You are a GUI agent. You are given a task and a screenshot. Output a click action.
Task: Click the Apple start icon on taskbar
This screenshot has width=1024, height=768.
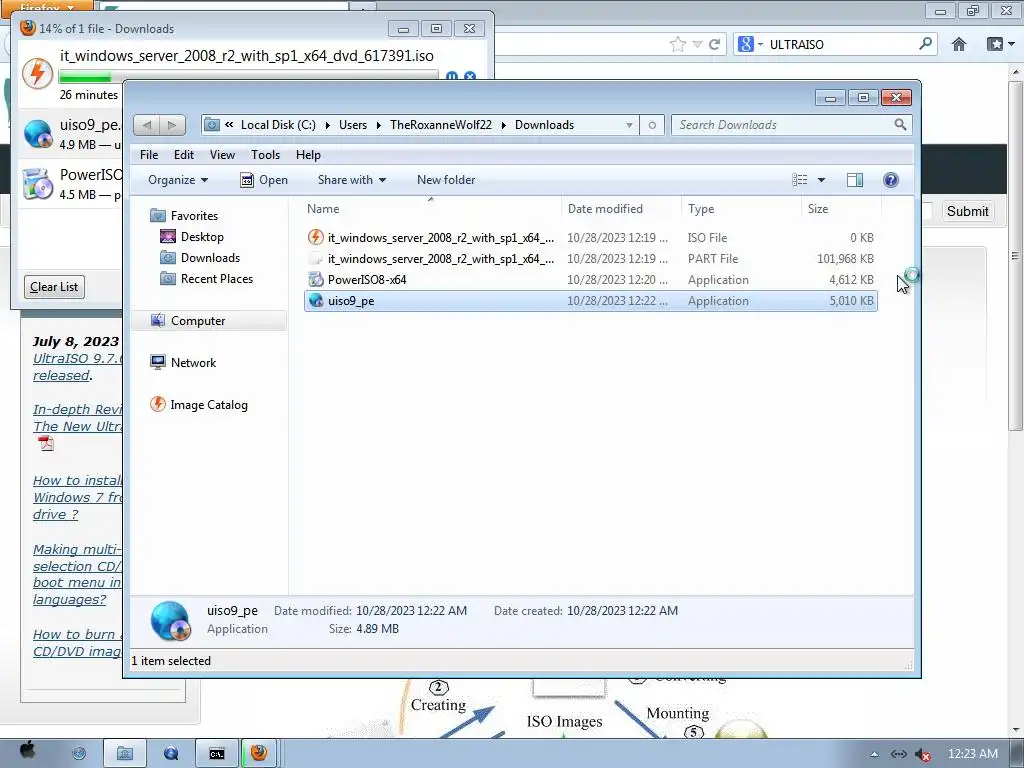pos(27,751)
